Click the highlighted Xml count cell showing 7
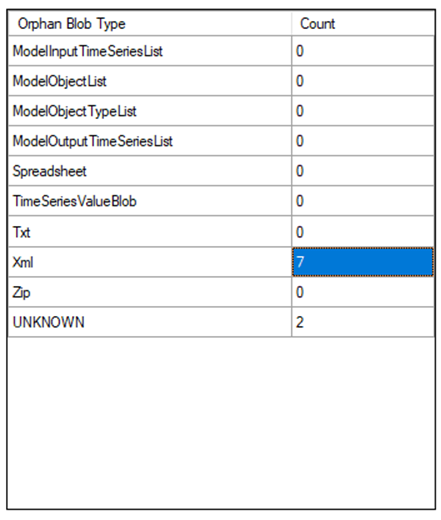This screenshot has height=520, width=441. click(x=363, y=262)
